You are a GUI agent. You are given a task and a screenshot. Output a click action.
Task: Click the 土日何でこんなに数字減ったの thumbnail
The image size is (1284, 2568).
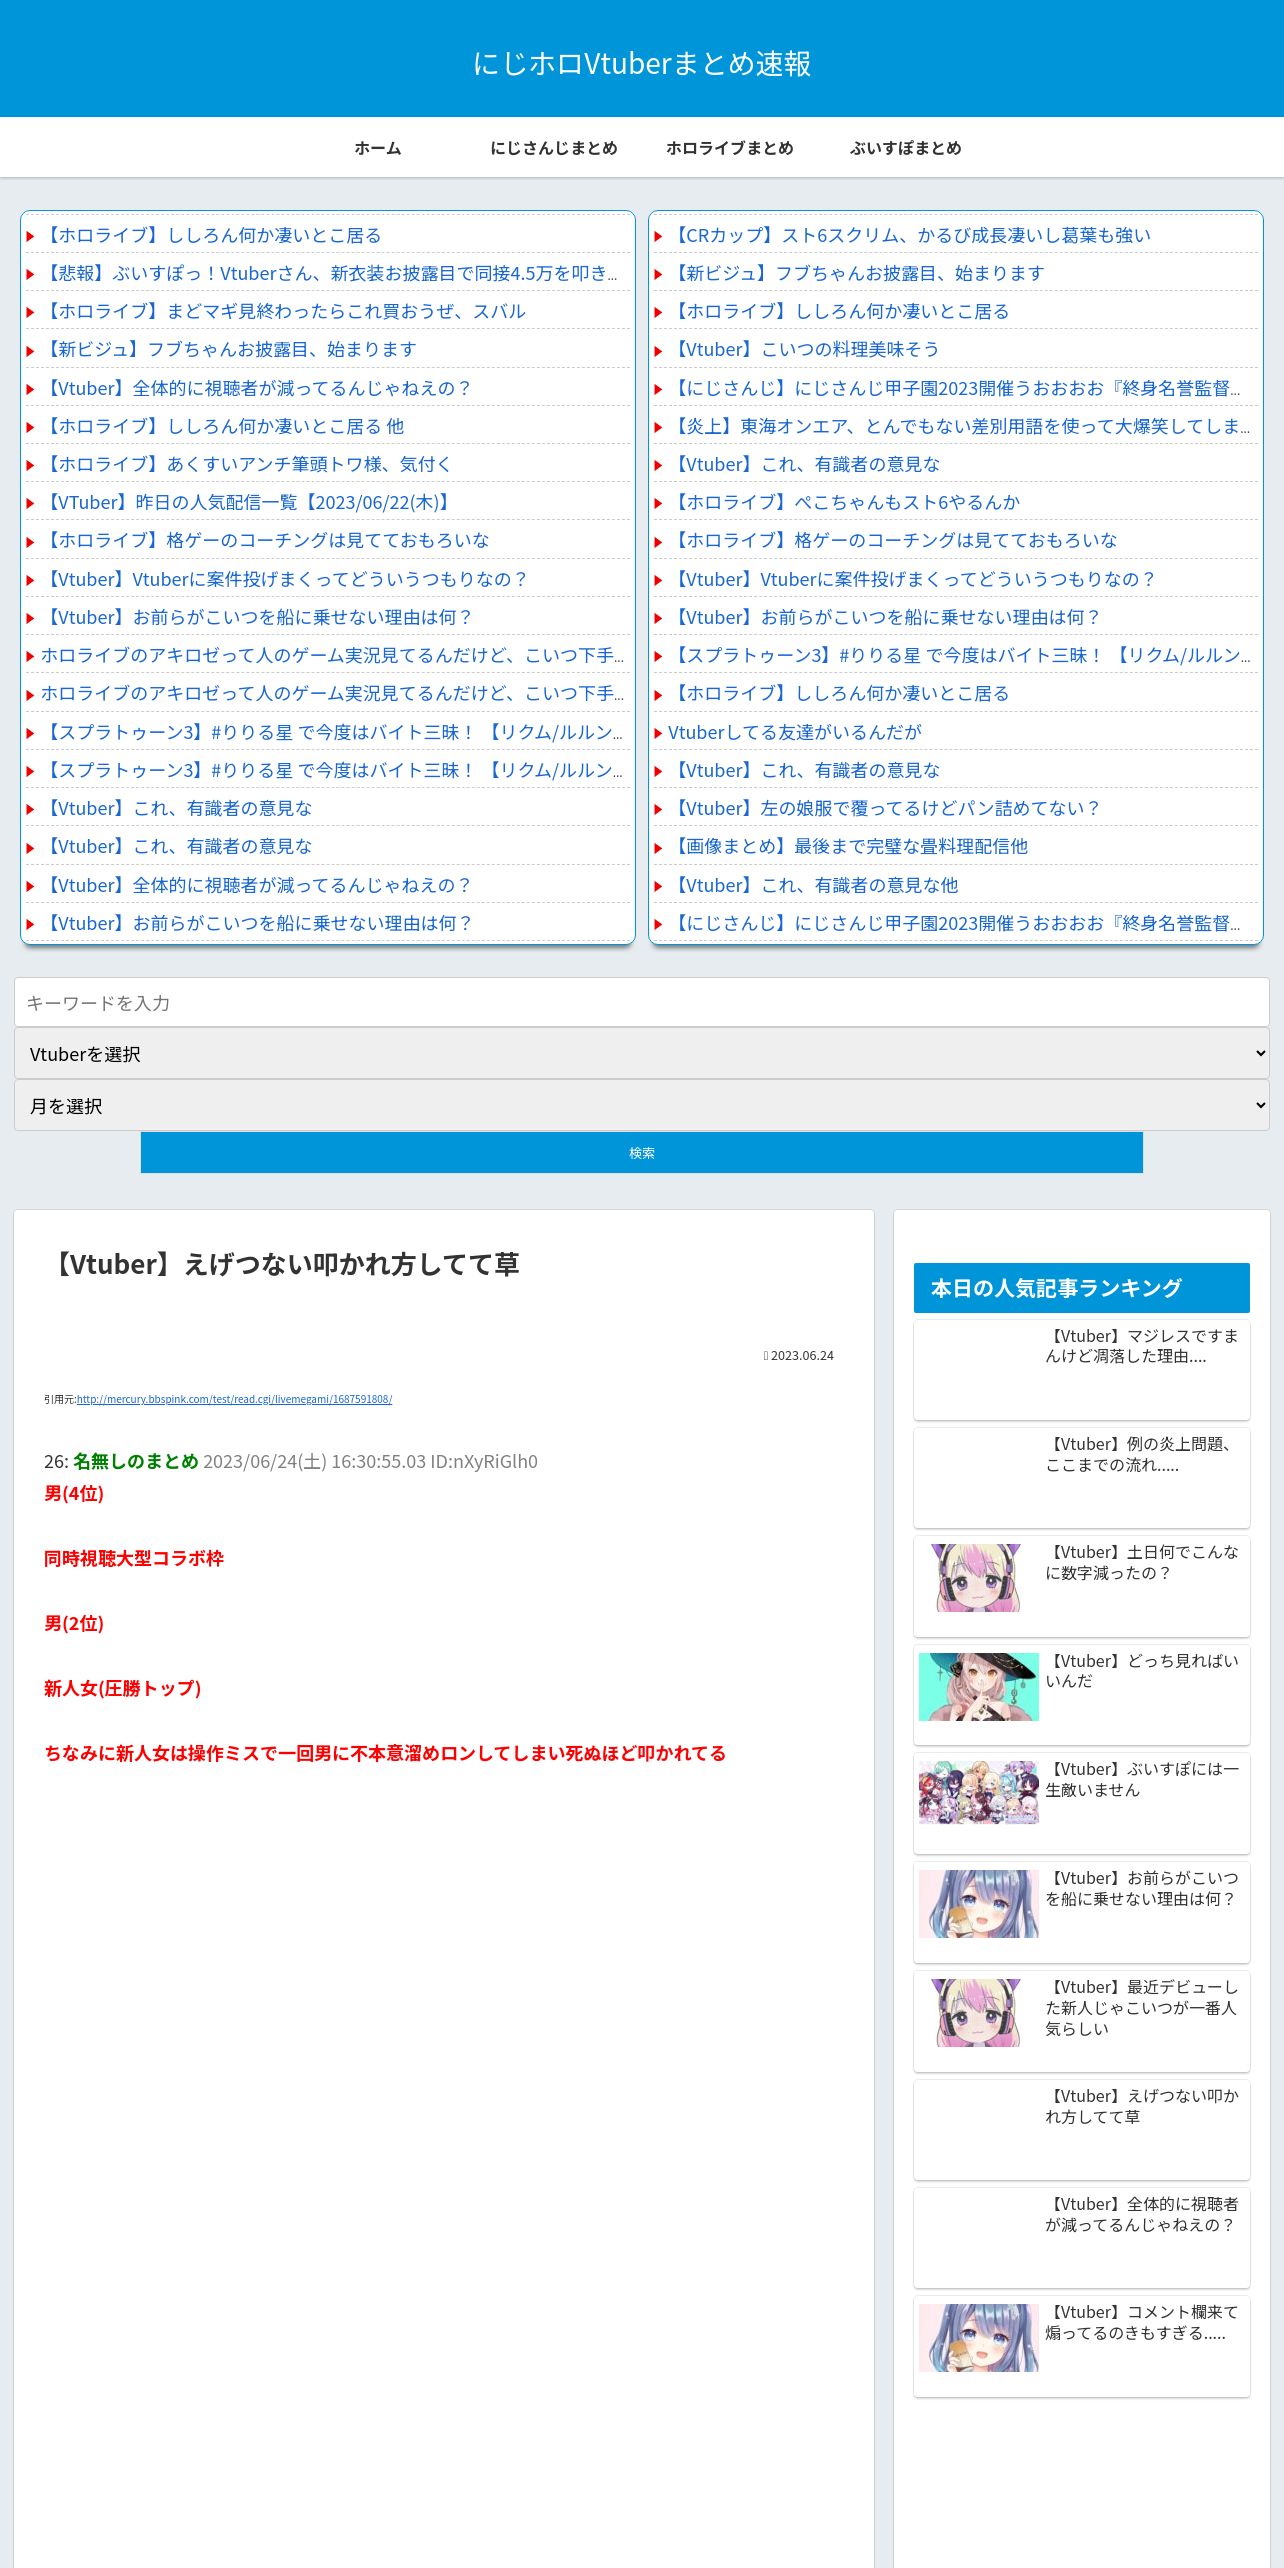pos(978,1578)
